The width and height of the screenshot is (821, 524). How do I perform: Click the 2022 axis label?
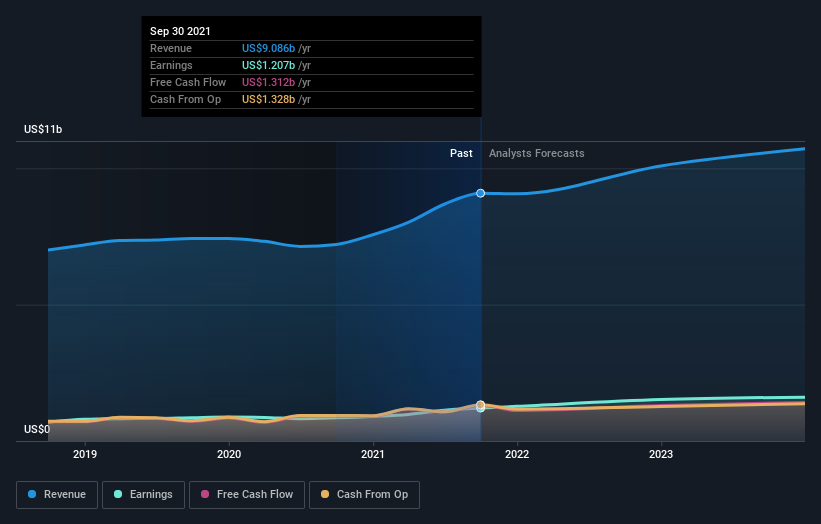517,454
